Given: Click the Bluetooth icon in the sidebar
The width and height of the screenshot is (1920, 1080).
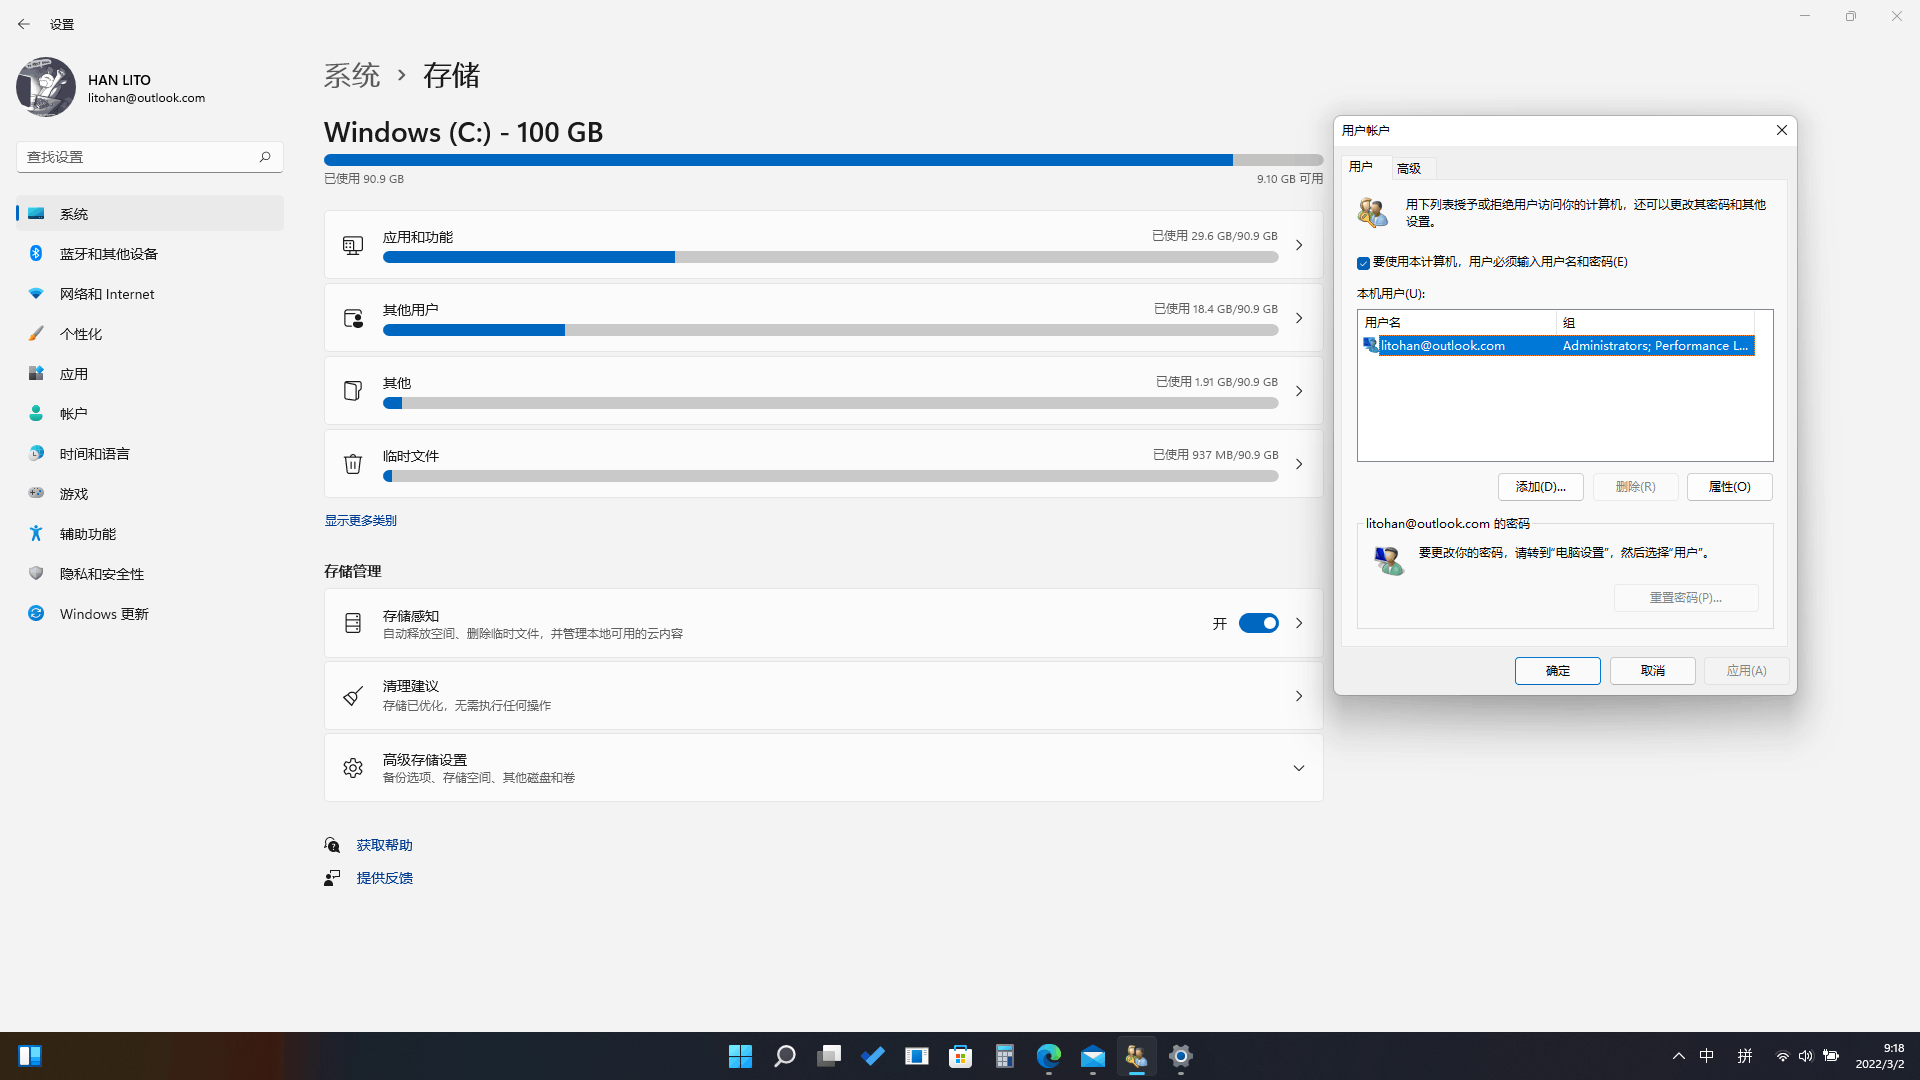Looking at the screenshot, I should pyautogui.click(x=36, y=253).
